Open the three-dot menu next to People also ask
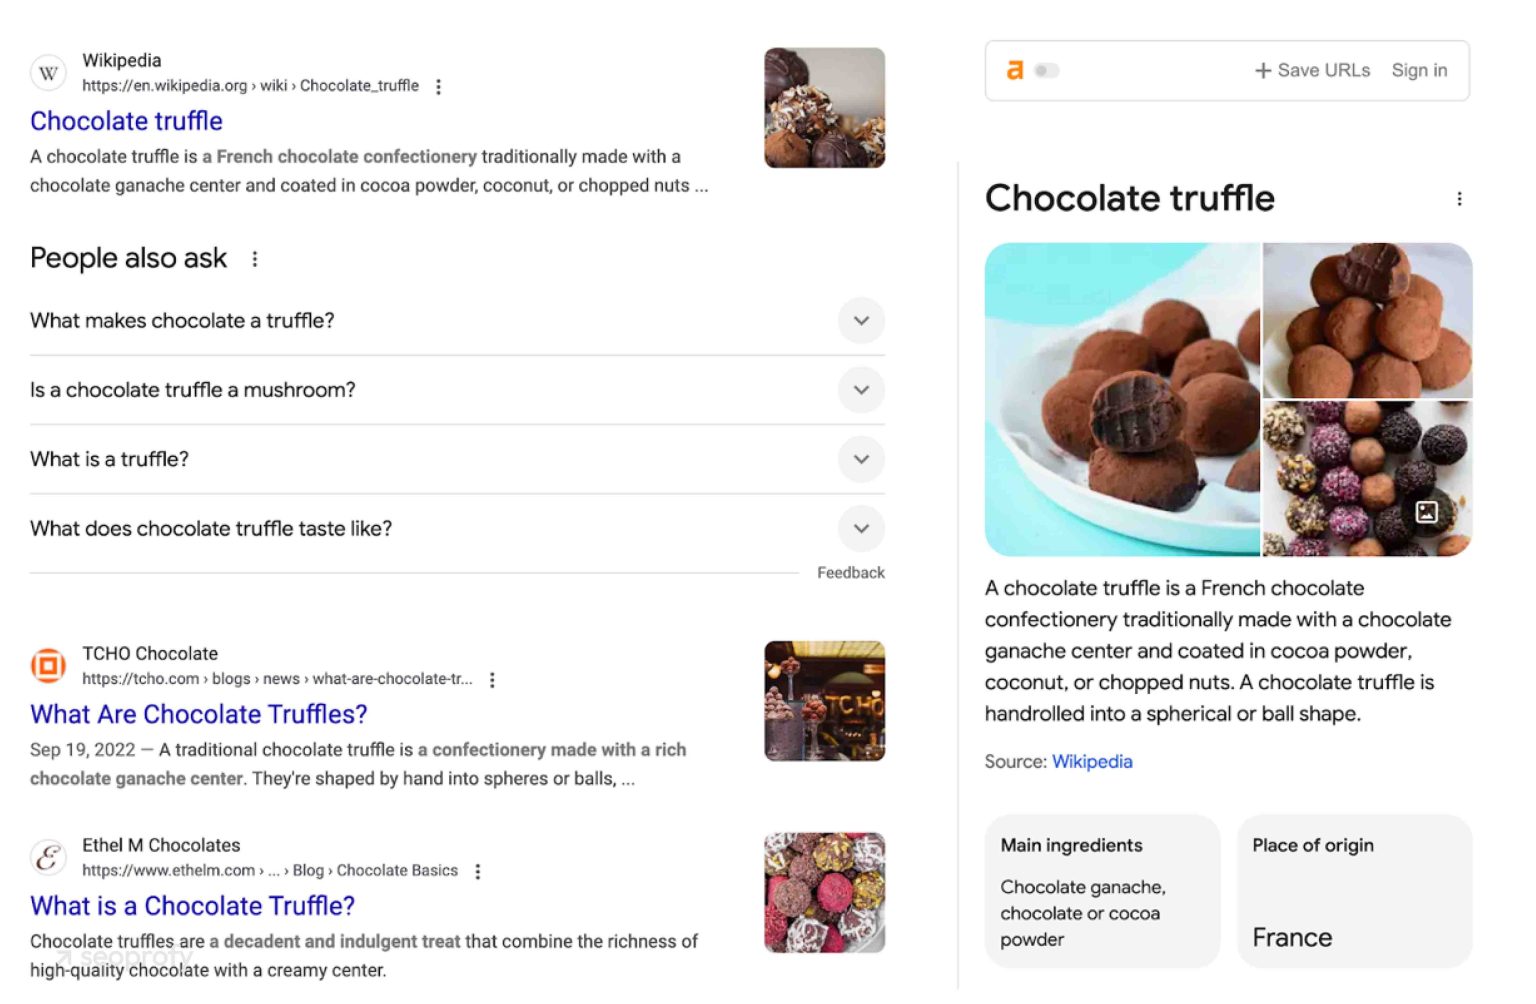Viewport: 1536px width, 1004px height. tap(254, 259)
